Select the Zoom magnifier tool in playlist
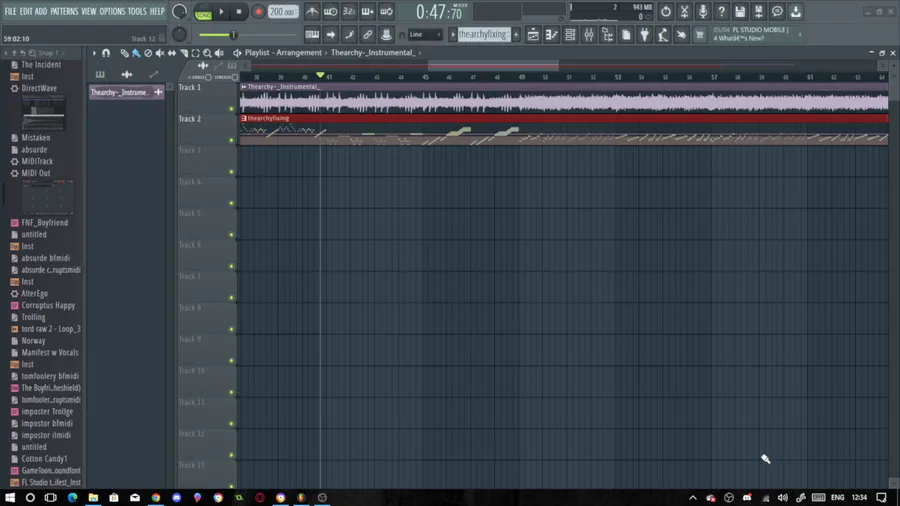 point(207,53)
